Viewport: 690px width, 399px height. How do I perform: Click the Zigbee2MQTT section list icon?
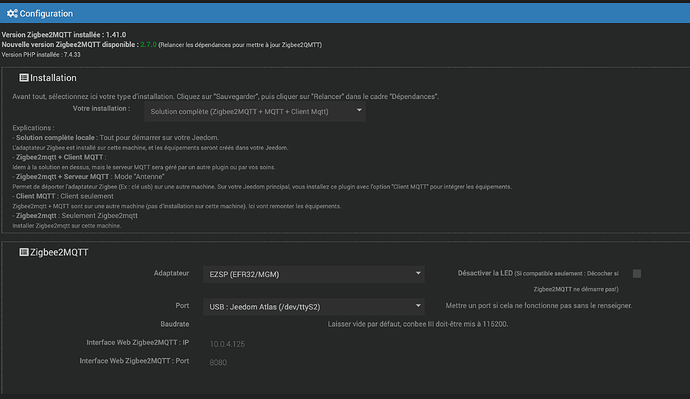(24, 252)
